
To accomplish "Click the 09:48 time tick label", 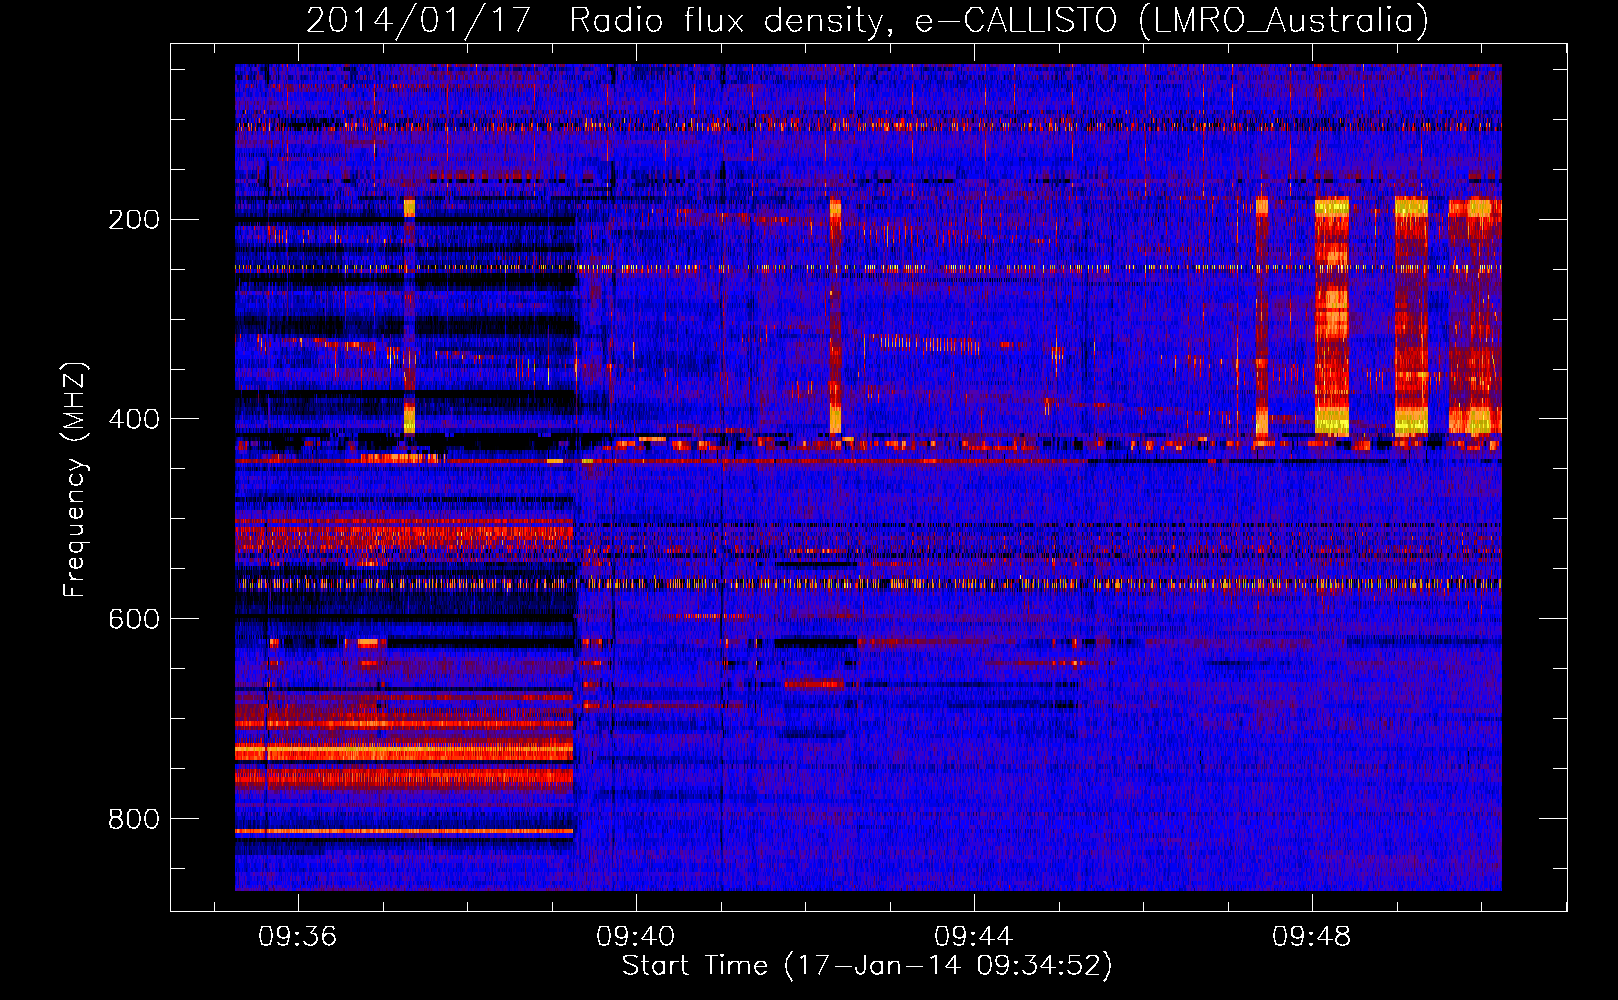I will click(1311, 937).
